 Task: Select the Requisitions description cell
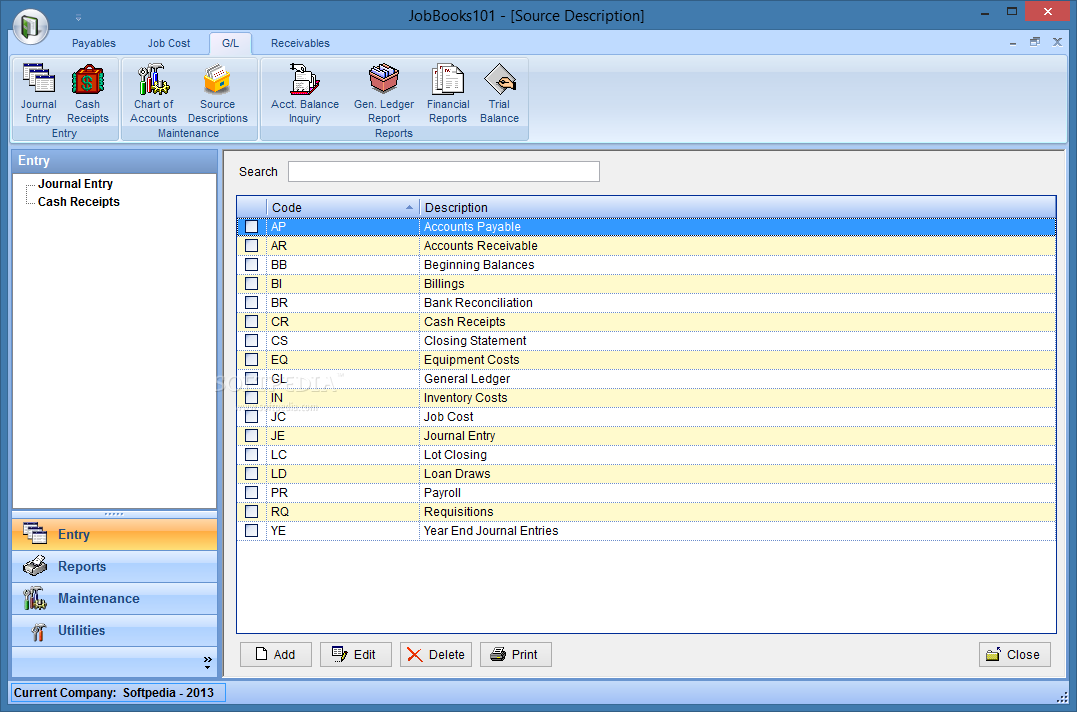pos(738,512)
